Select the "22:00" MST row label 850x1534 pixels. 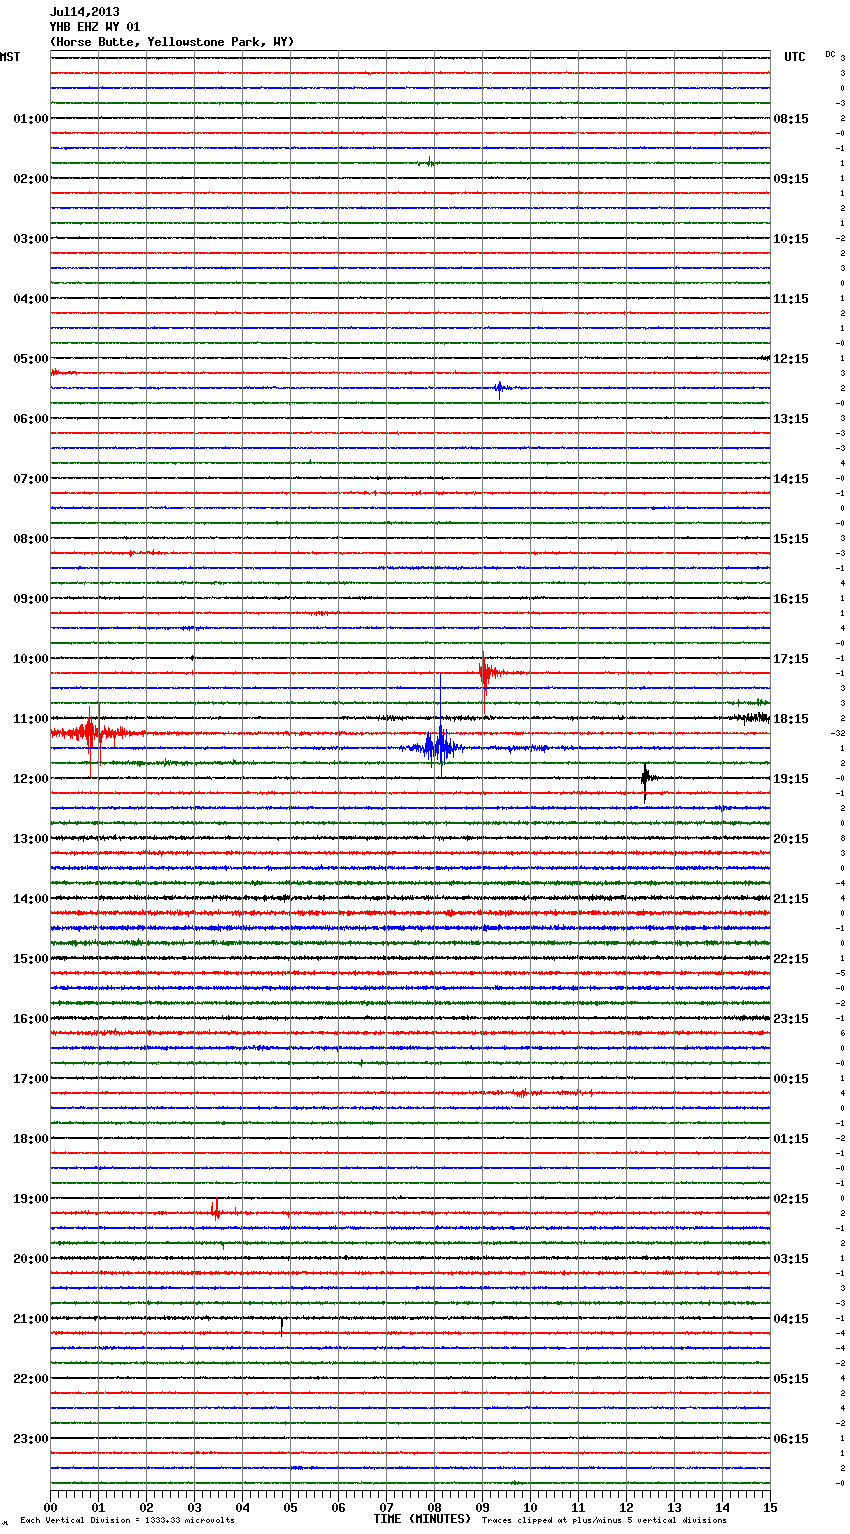[30, 1379]
